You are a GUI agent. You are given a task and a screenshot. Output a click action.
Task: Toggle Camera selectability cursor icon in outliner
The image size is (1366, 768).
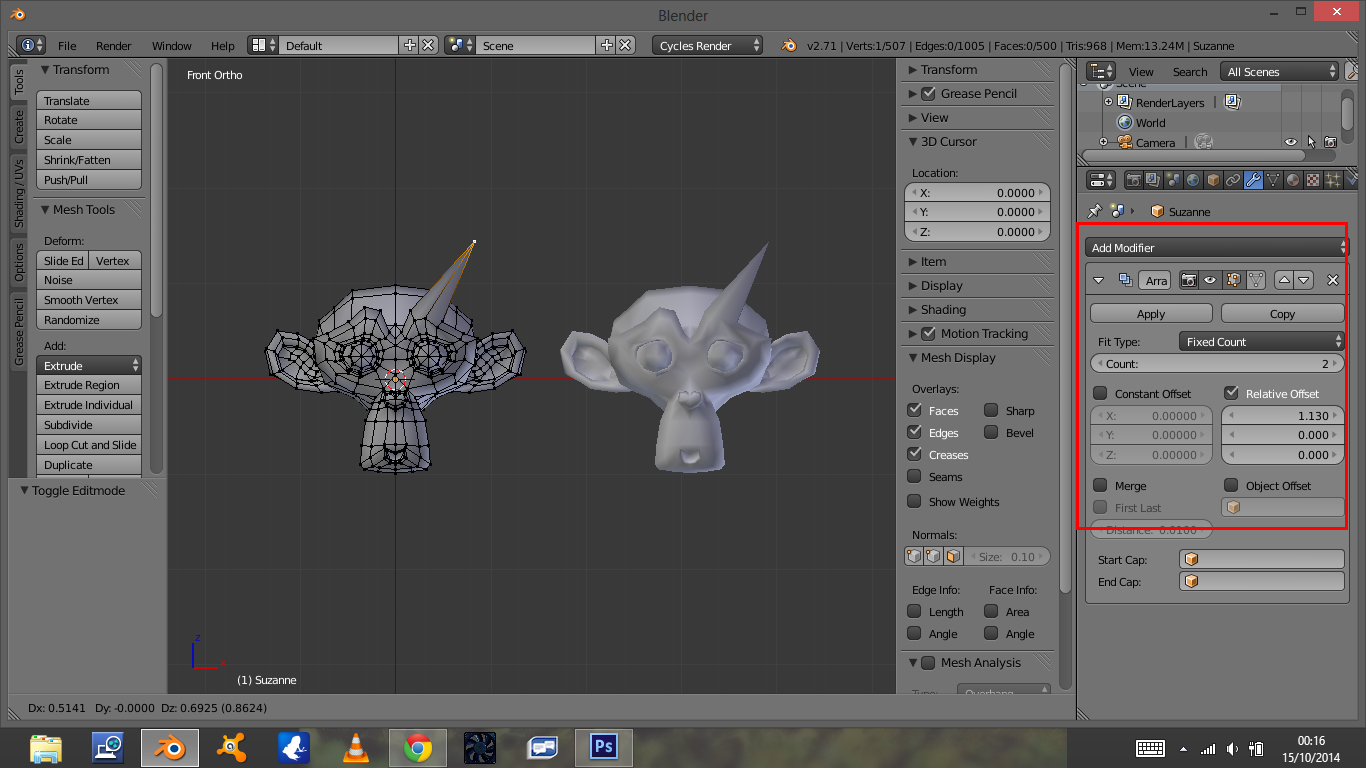point(1311,142)
